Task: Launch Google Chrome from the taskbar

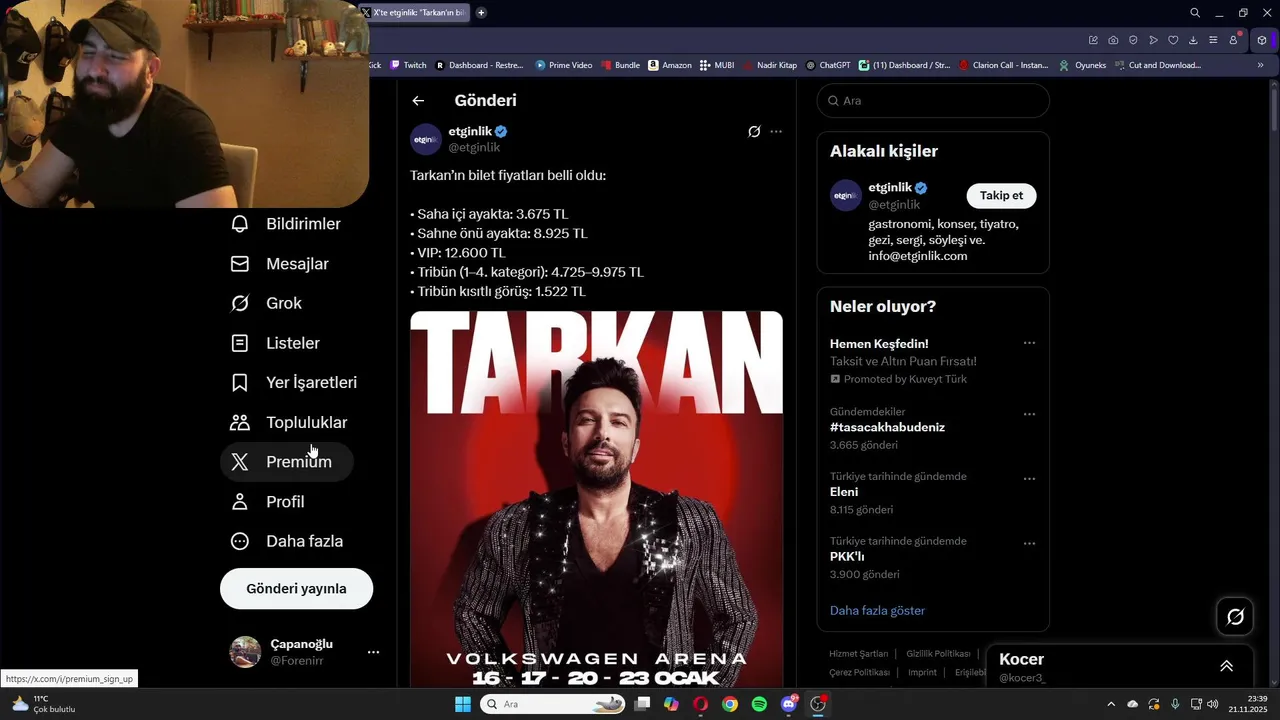Action: pos(730,704)
